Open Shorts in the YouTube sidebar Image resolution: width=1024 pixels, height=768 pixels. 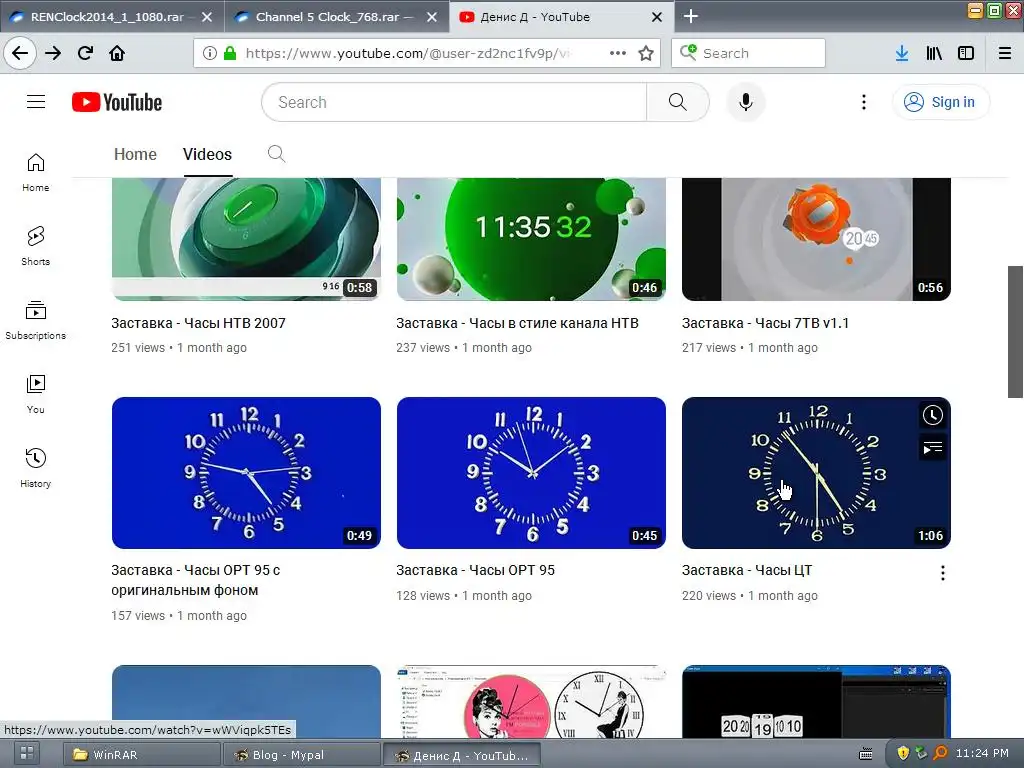36,246
